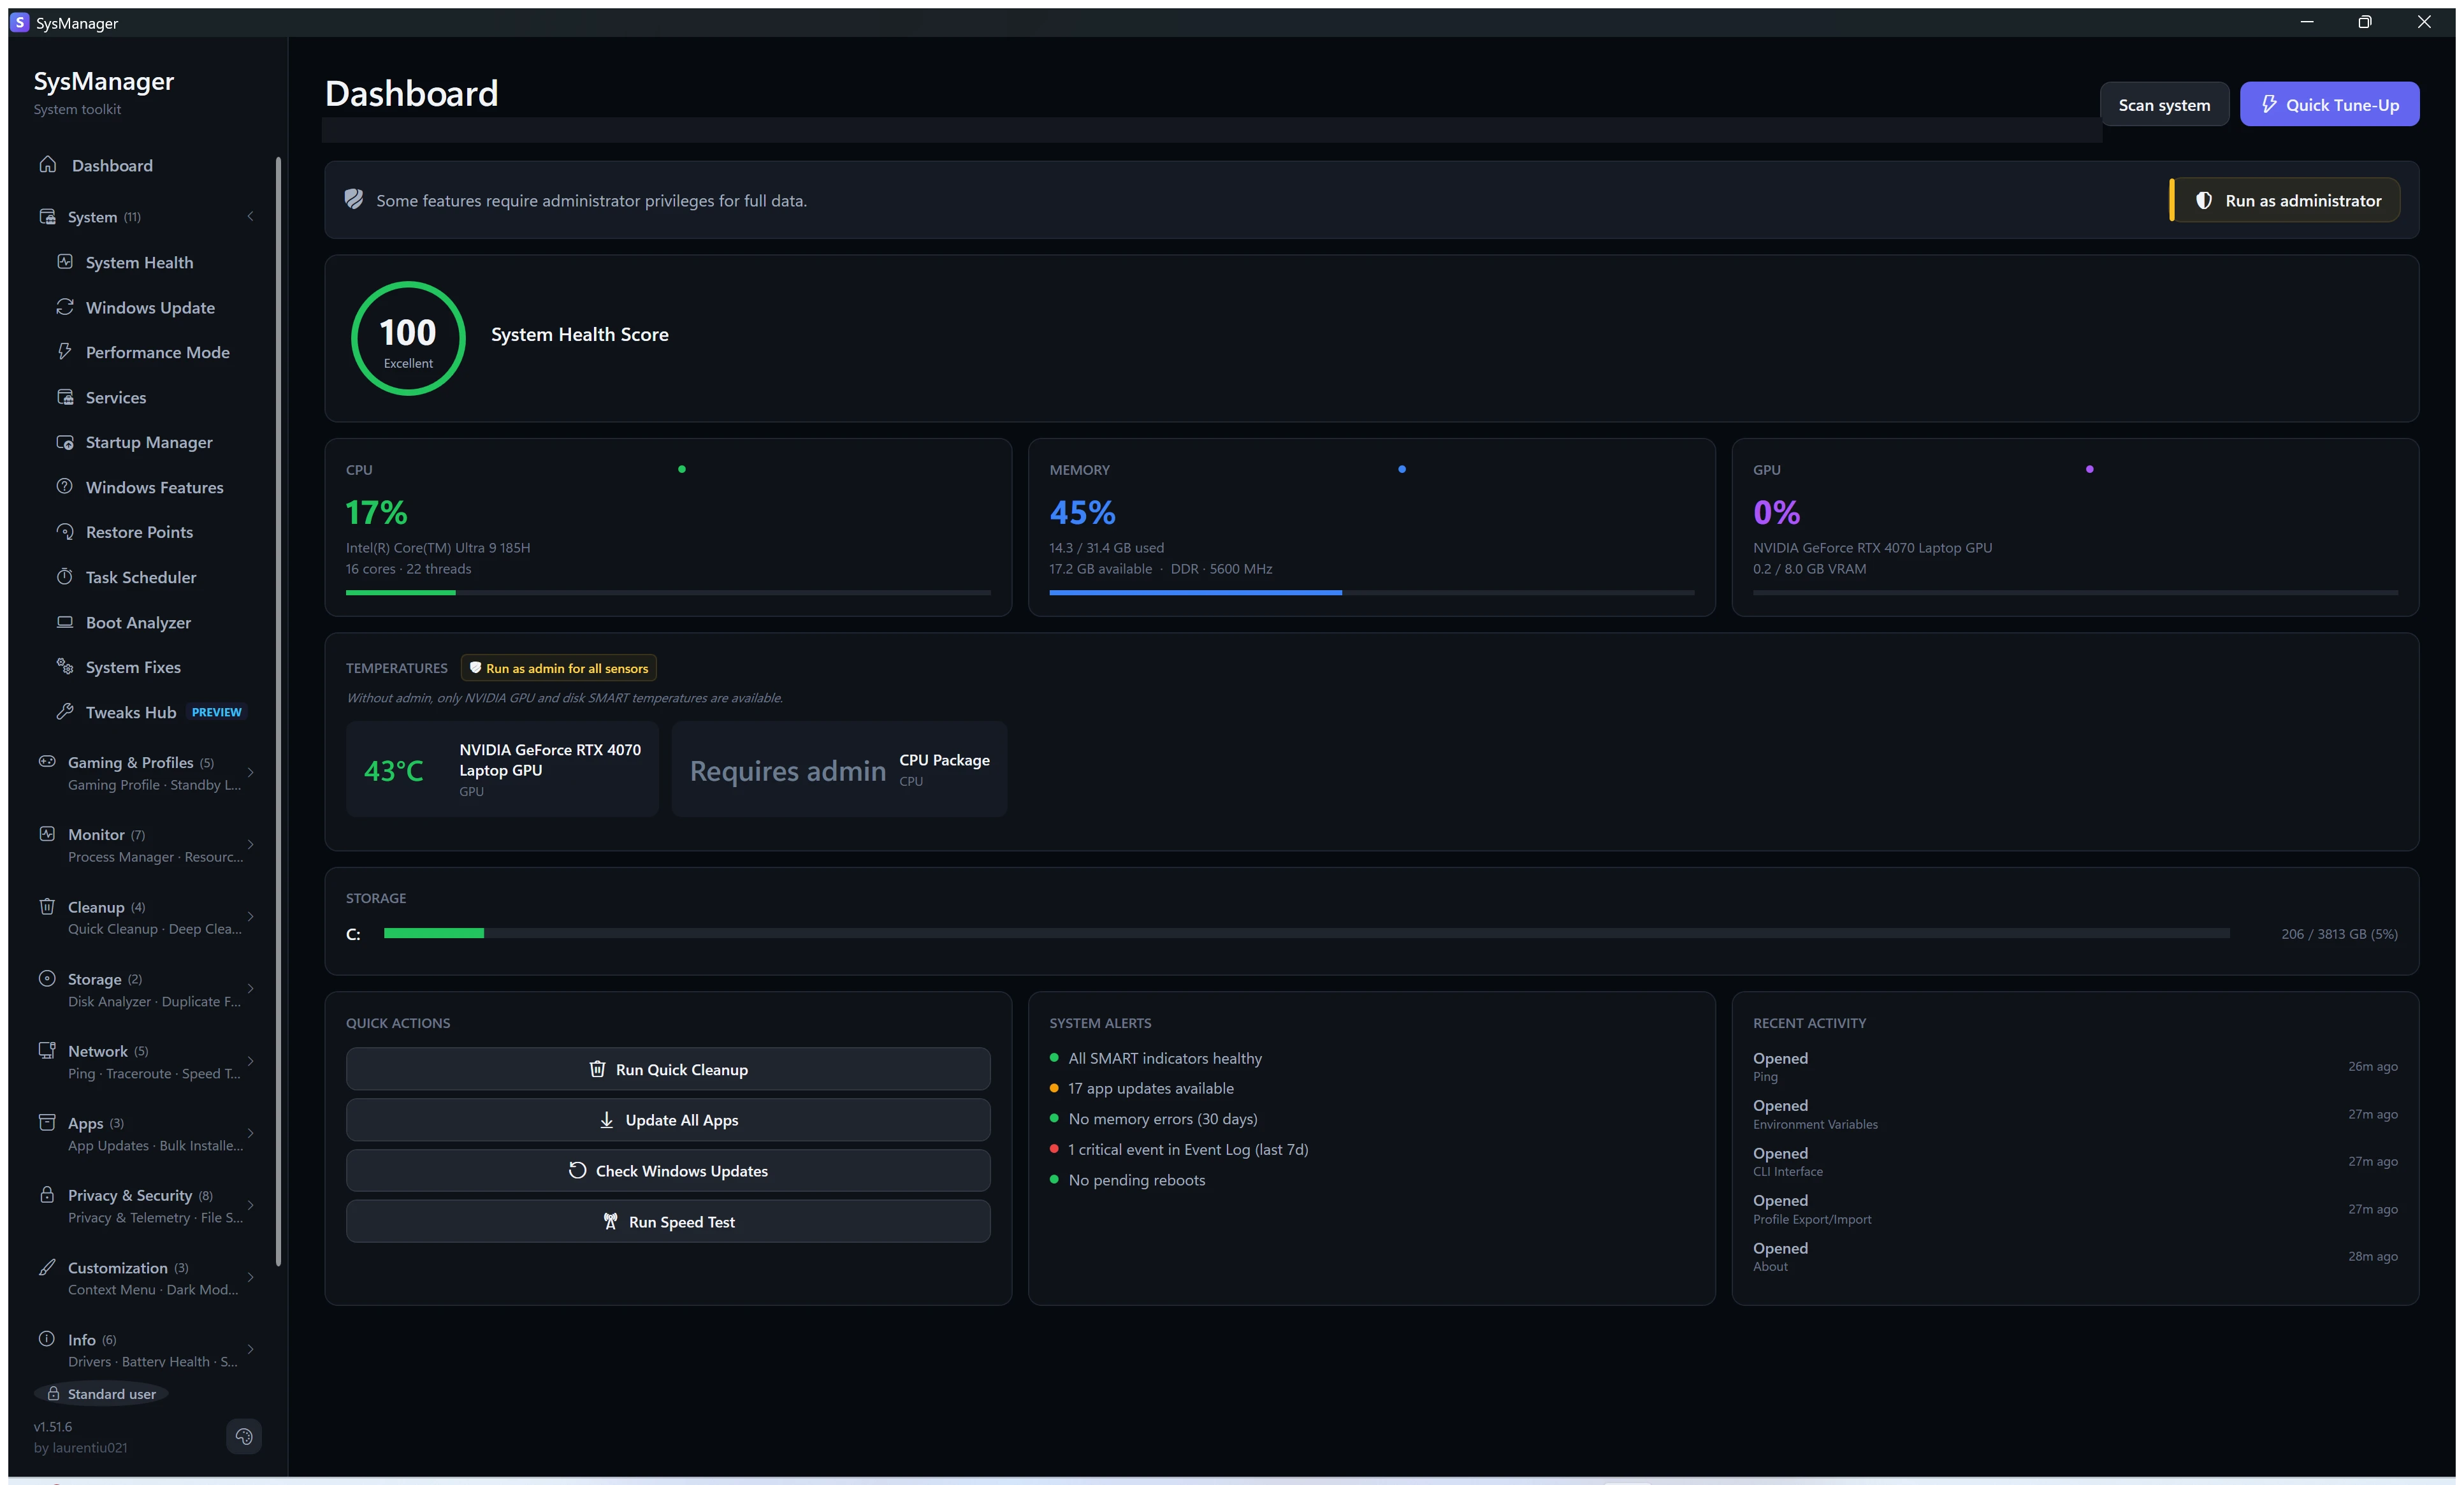Collapse the System section chevron
The image size is (2464, 1485).
pyautogui.click(x=250, y=216)
